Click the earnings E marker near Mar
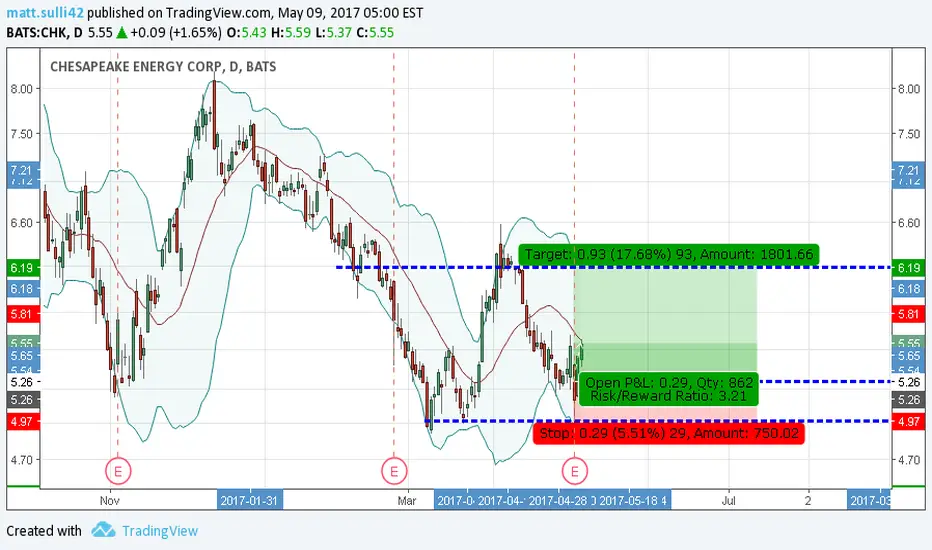 click(394, 472)
